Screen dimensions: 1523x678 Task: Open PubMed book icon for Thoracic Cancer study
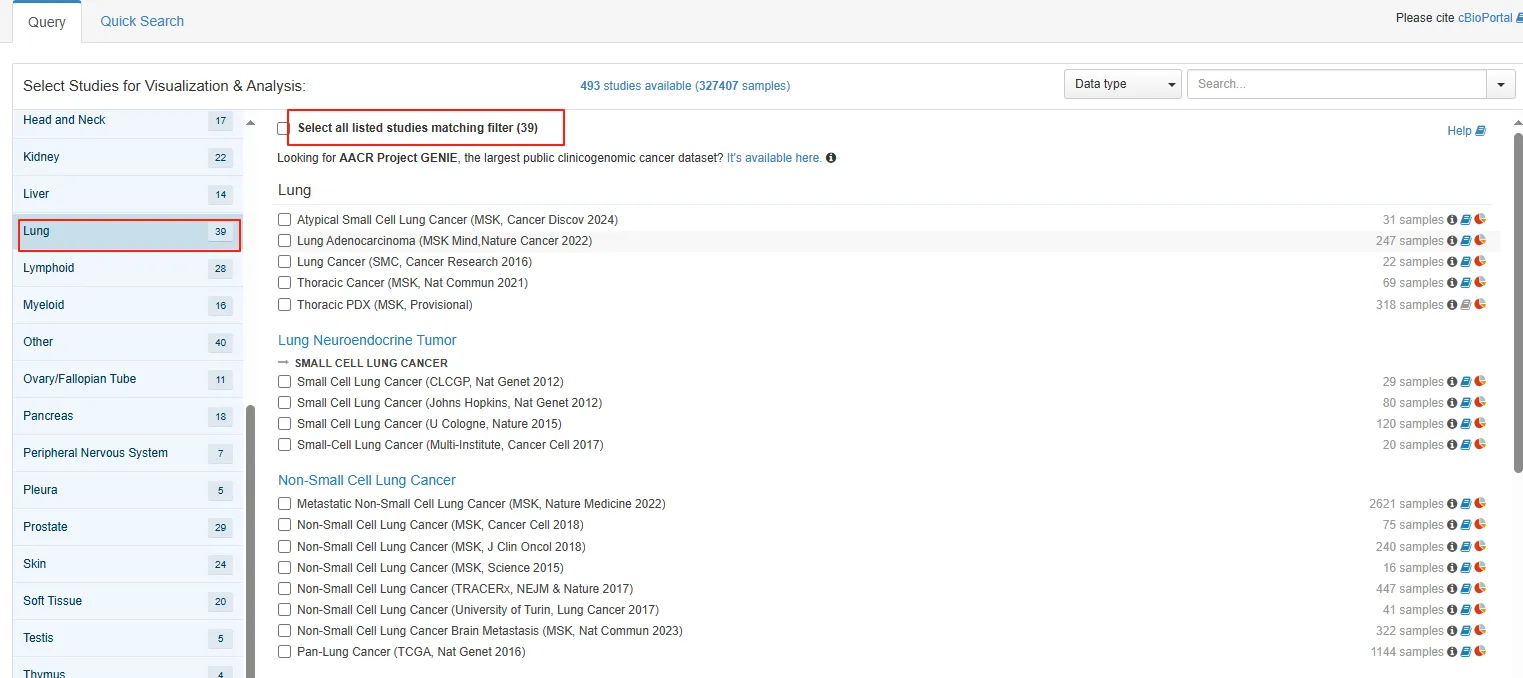click(x=1466, y=283)
